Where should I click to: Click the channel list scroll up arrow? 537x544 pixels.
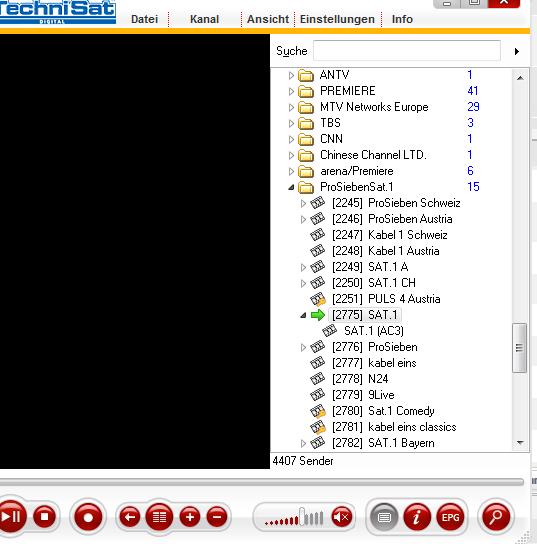coord(520,78)
